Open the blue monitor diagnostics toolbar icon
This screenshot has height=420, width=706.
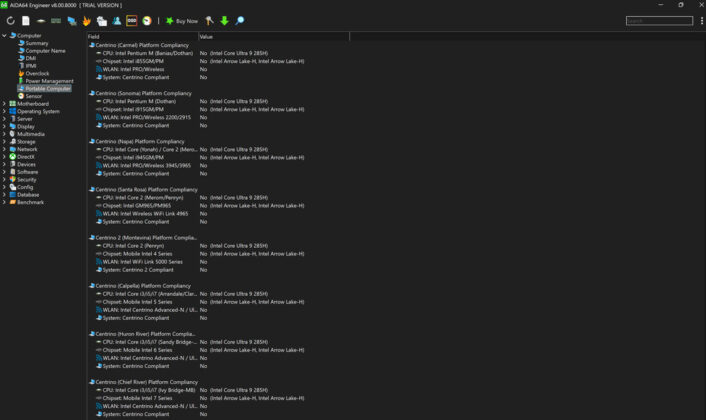[72, 21]
